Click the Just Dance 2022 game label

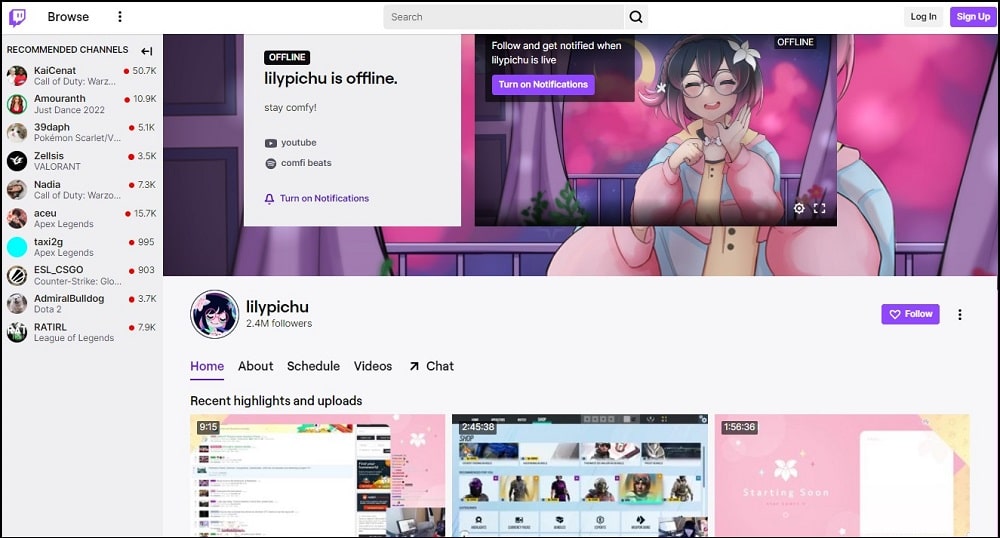(x=69, y=110)
